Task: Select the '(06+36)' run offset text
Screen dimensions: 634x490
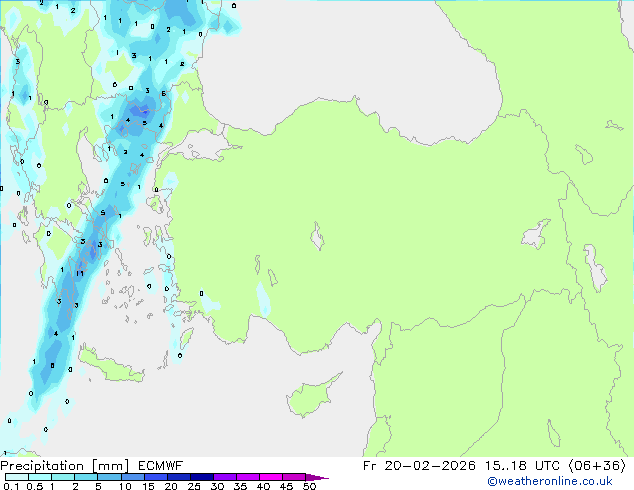Action: coord(597,466)
